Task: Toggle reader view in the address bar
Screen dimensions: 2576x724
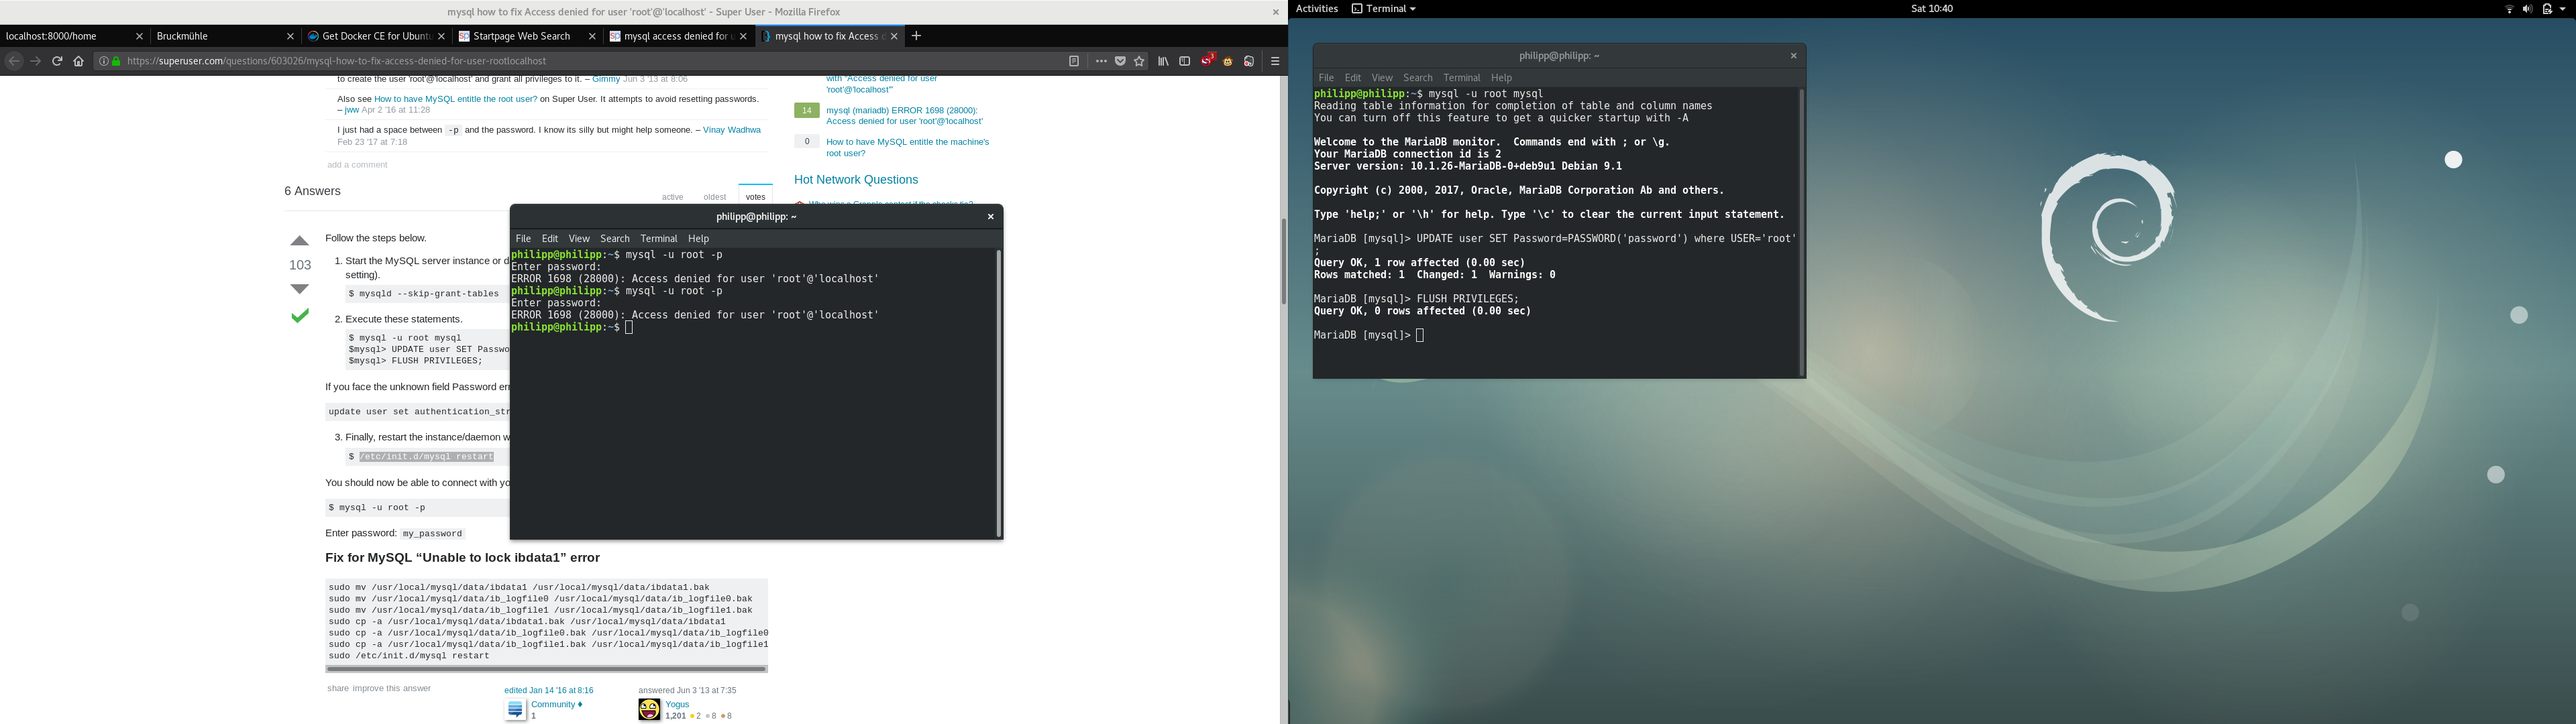Action: point(1074,61)
